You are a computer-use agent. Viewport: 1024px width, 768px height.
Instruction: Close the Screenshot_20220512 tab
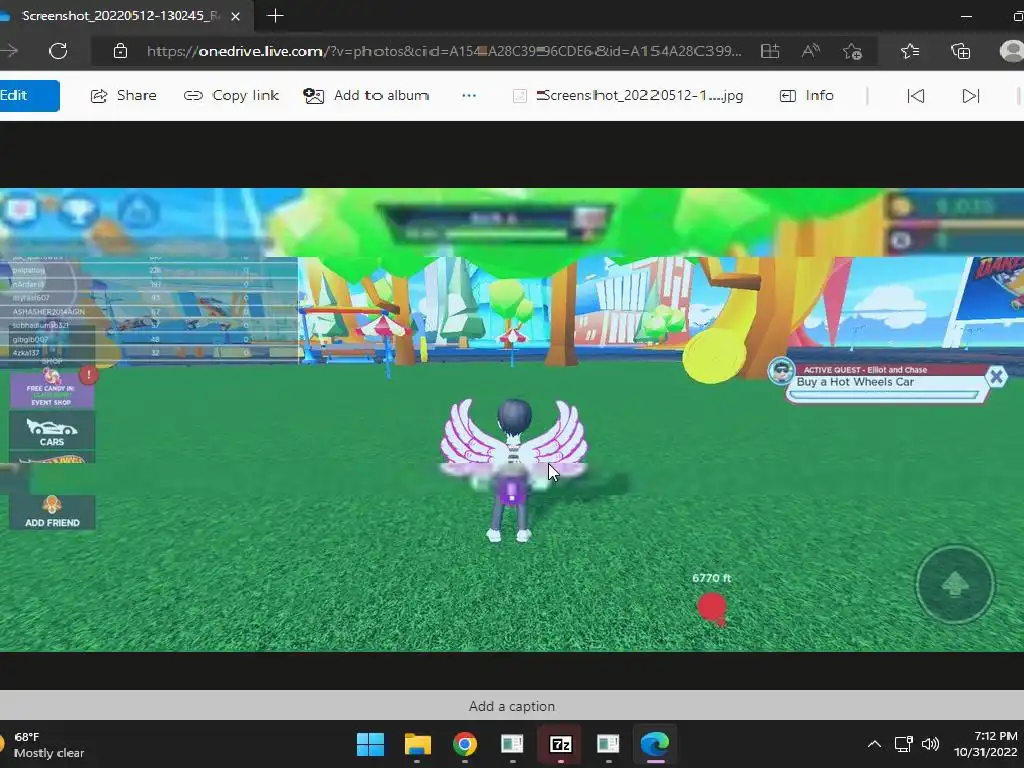pos(236,16)
